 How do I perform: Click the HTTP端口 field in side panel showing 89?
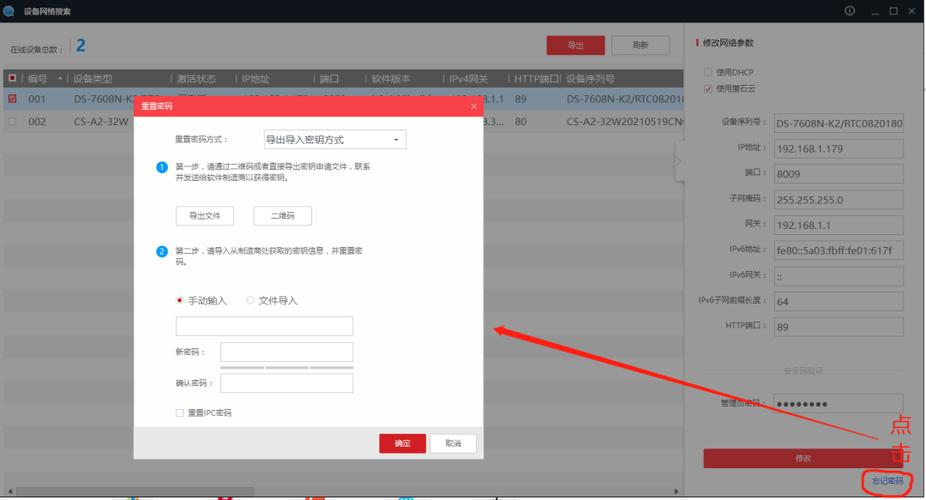[x=839, y=327]
